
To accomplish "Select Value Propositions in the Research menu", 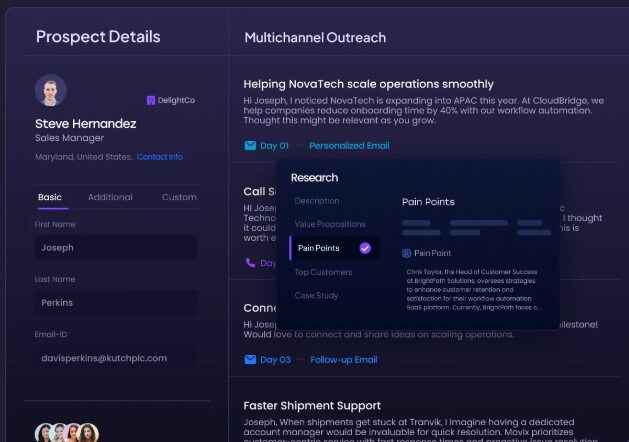I will tap(330, 224).
